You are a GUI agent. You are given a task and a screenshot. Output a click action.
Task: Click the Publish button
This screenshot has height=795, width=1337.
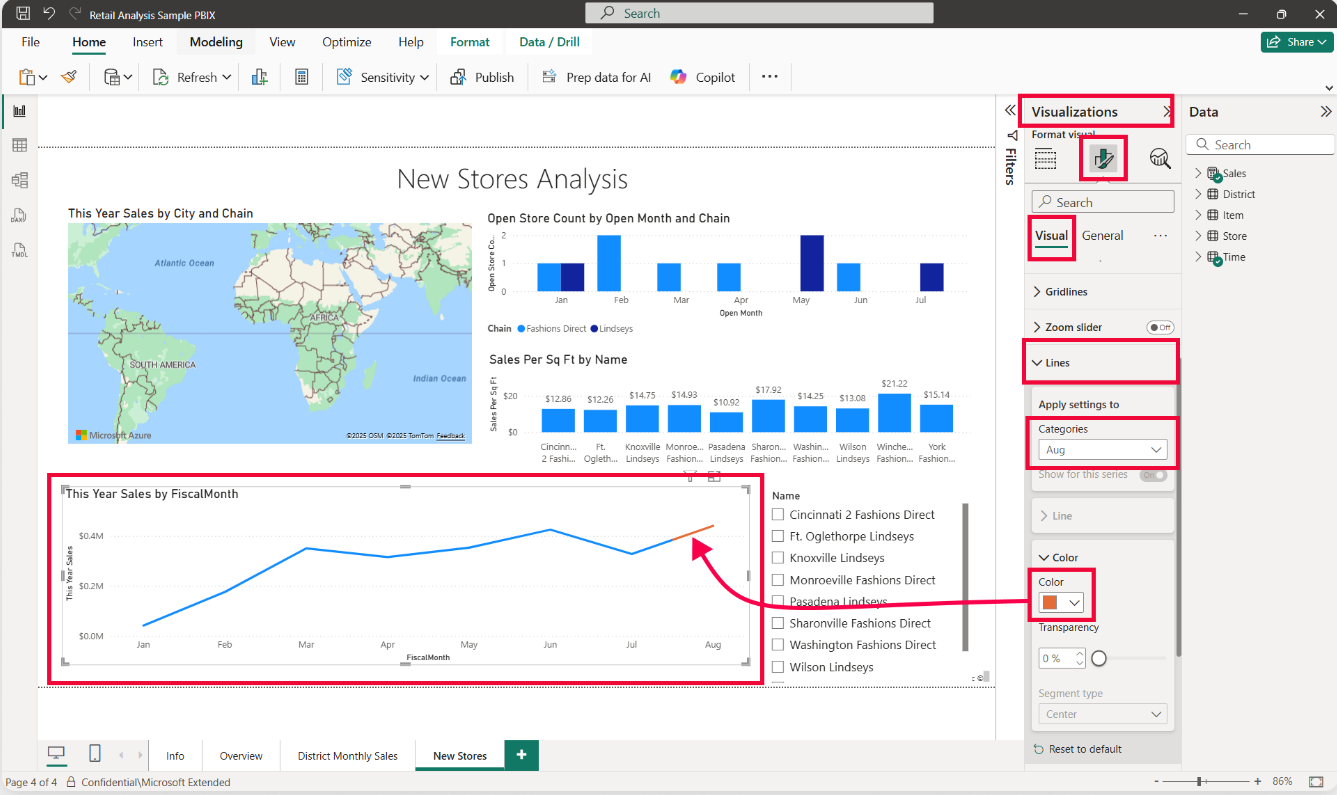coord(482,77)
